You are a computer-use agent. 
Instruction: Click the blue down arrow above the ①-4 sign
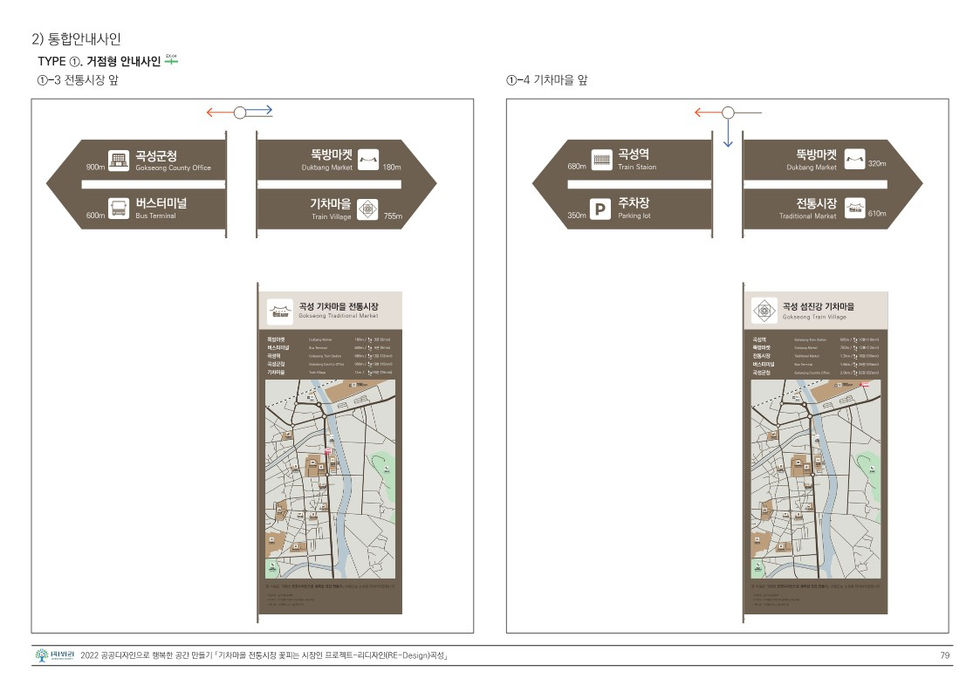pyautogui.click(x=728, y=133)
